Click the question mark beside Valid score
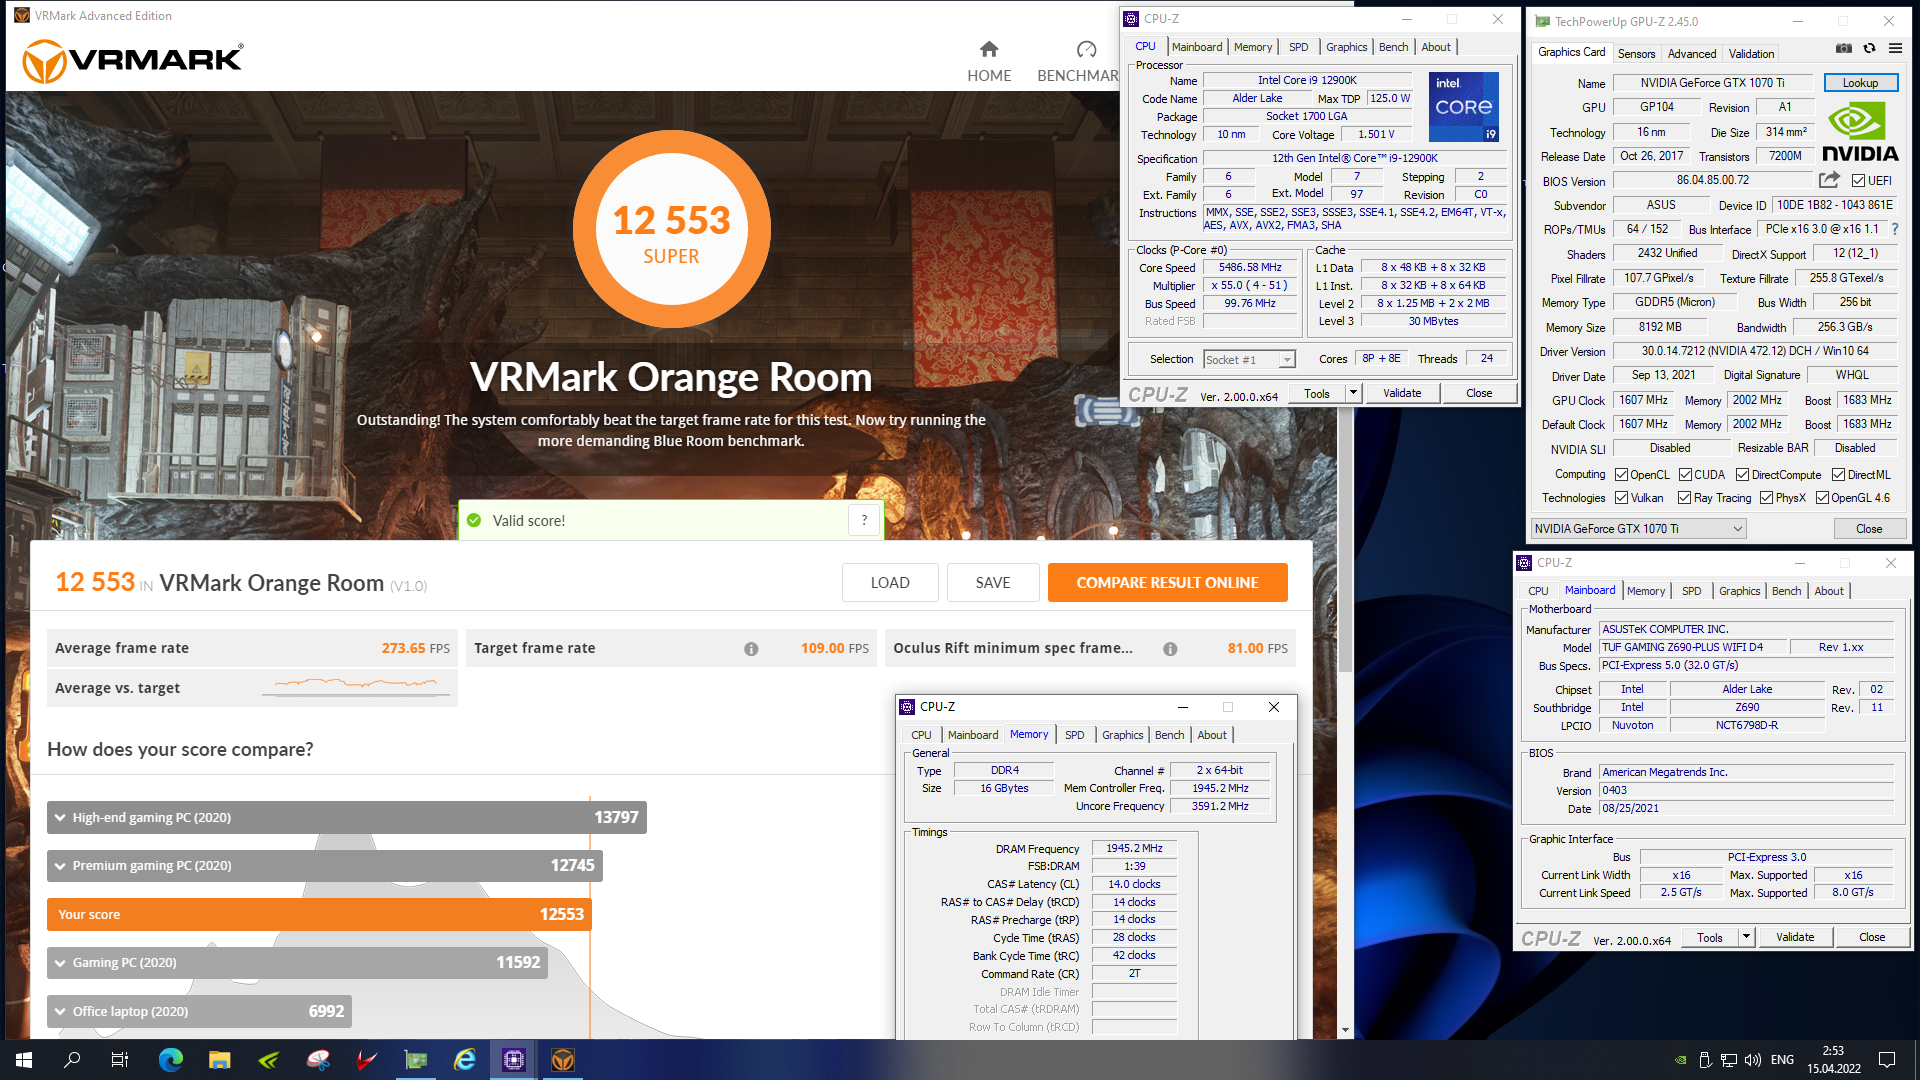The width and height of the screenshot is (1920, 1080). [864, 520]
